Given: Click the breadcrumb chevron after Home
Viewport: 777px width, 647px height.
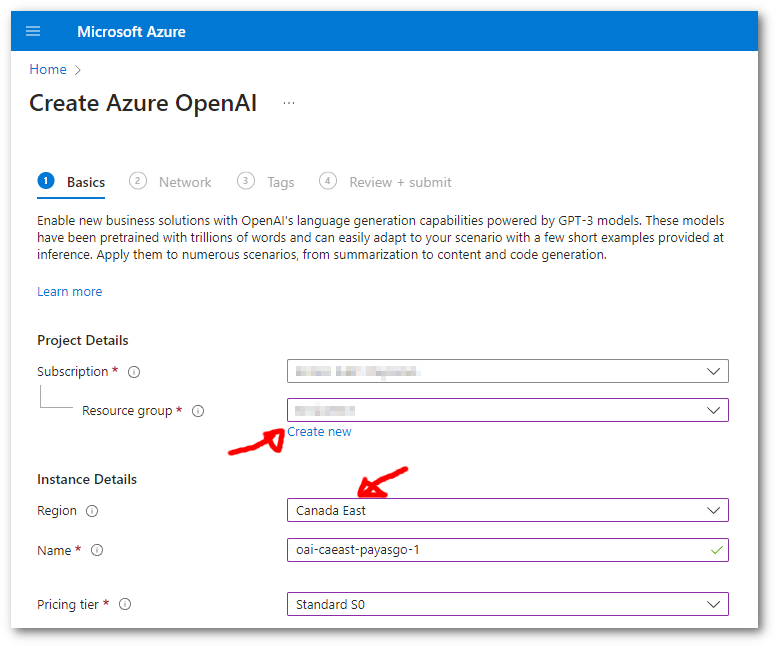Looking at the screenshot, I should 77,70.
